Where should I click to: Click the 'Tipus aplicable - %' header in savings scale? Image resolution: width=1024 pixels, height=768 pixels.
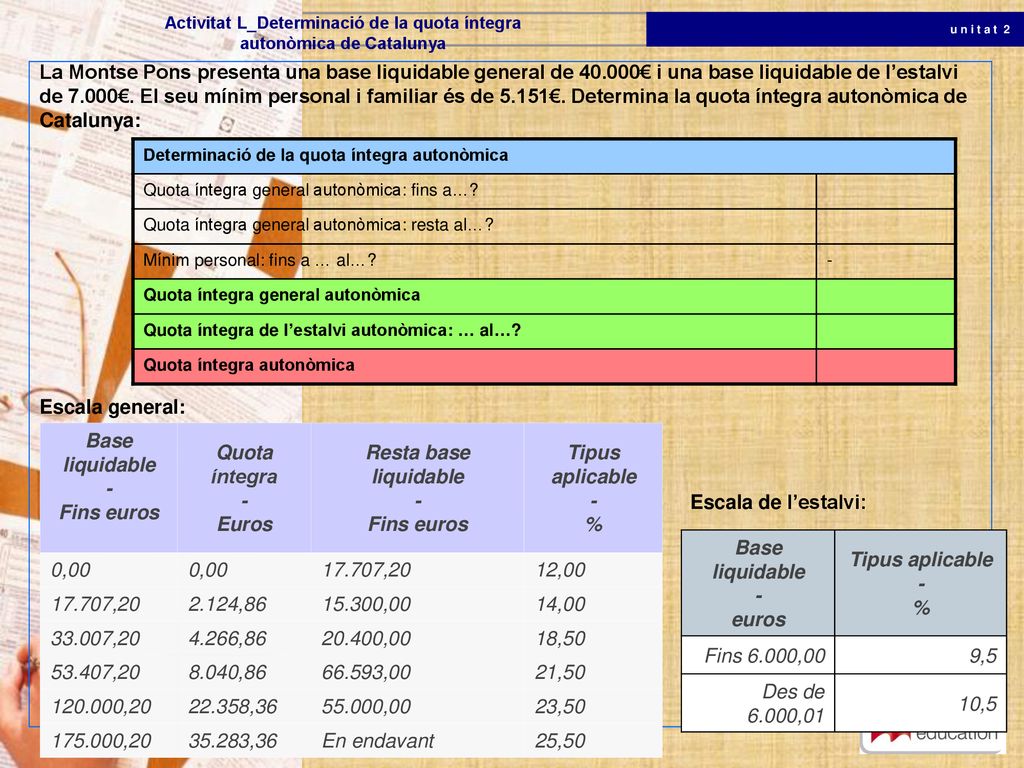tap(921, 583)
